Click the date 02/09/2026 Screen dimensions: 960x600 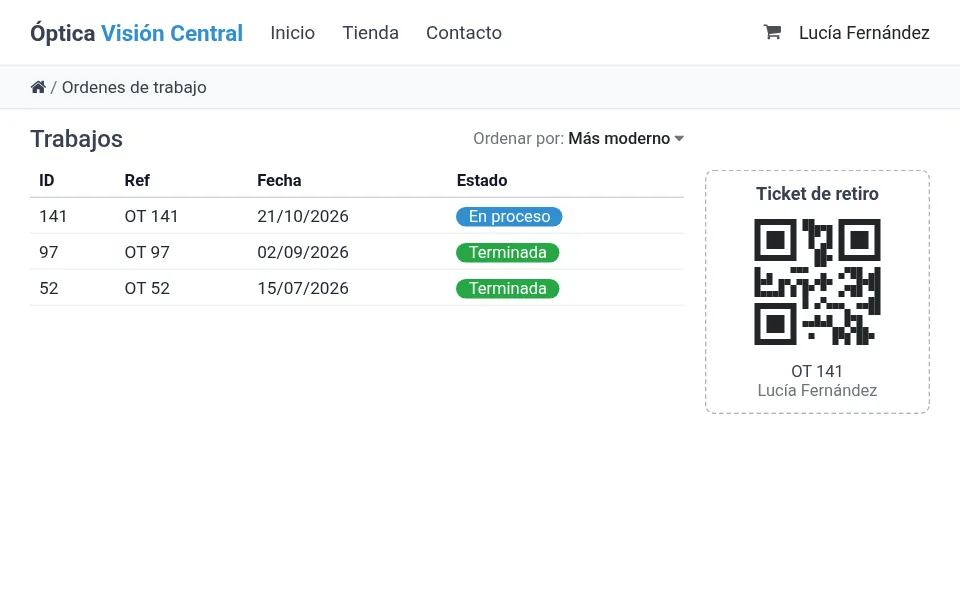[302, 252]
